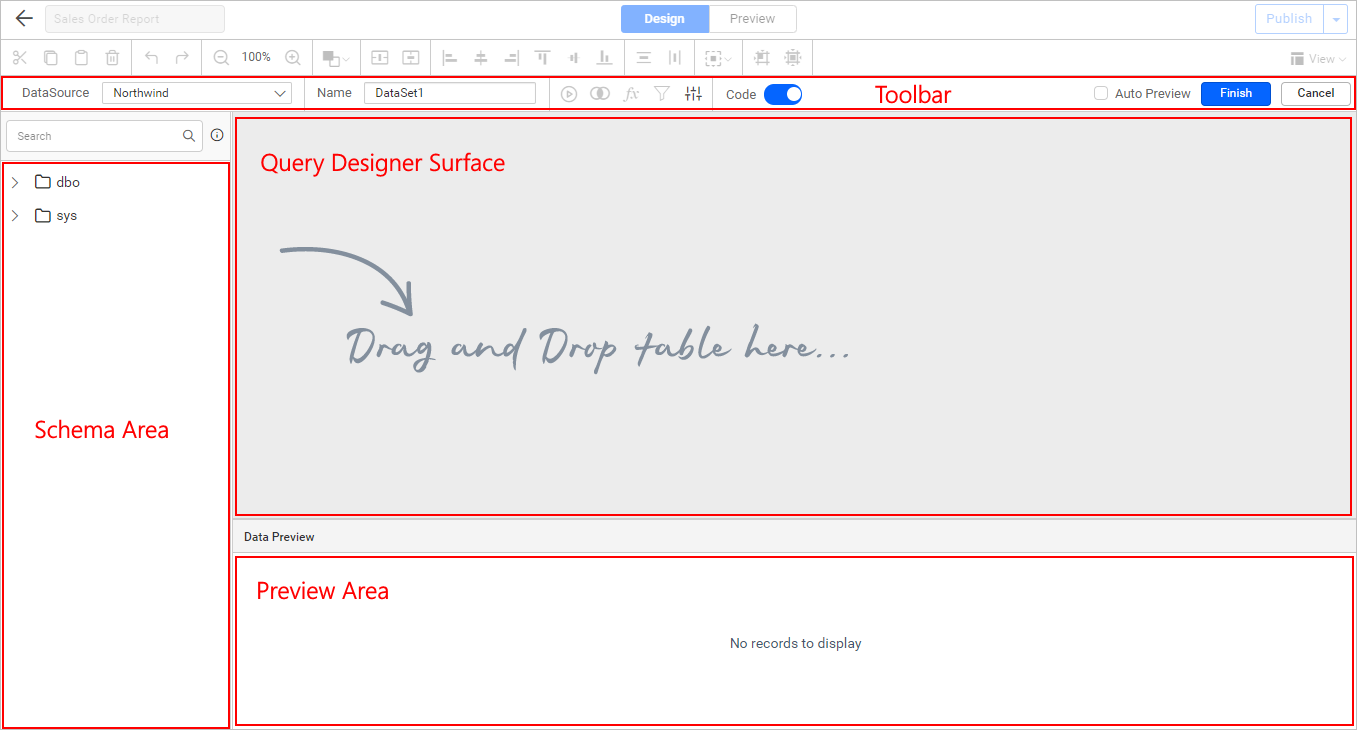The width and height of the screenshot is (1357, 730).
Task: Click the Finish button
Action: 1235,93
